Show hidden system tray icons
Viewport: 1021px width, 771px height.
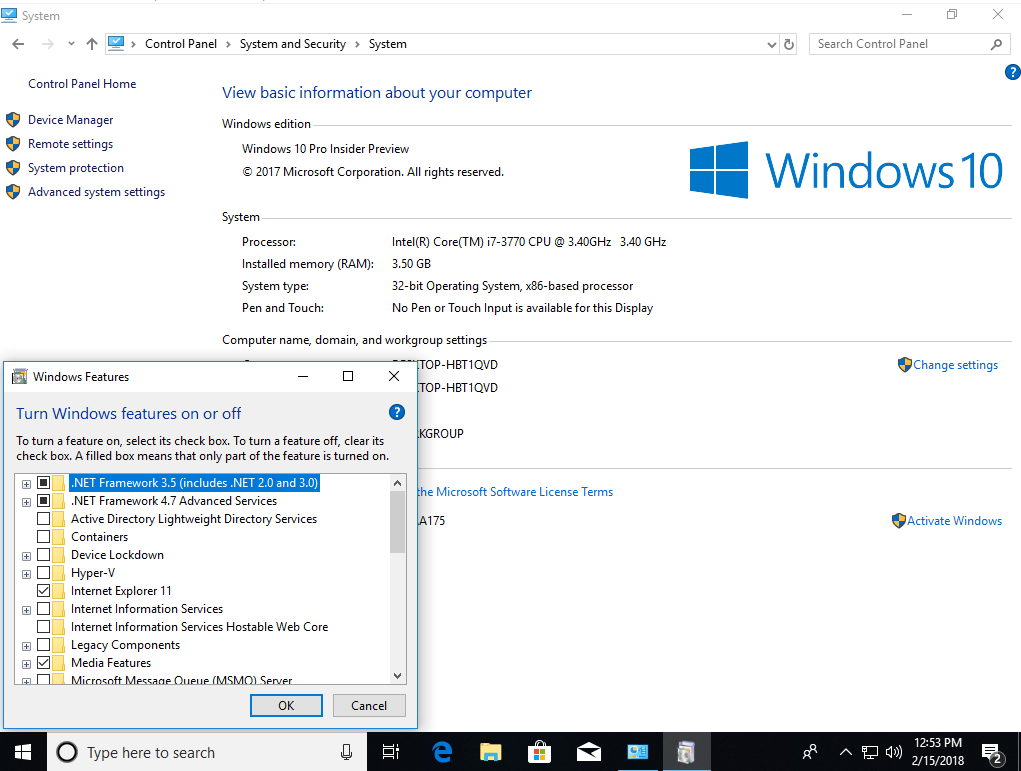(845, 752)
